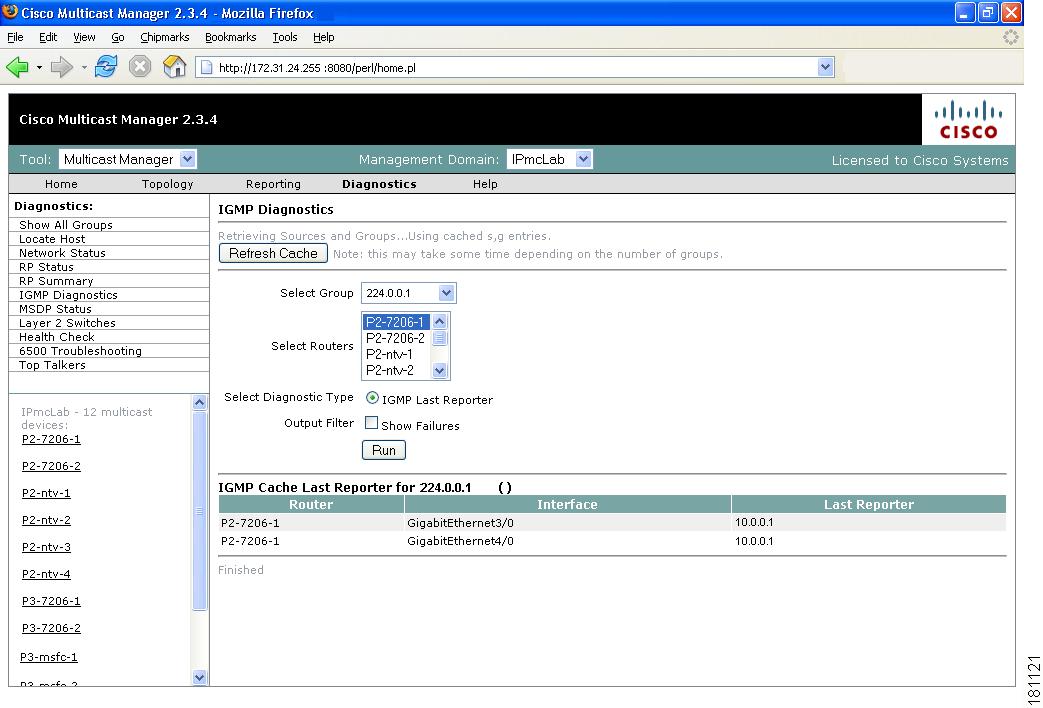The image size is (1043, 708).
Task: Open device link P2-ntv-1 in sidebar
Action: (x=46, y=493)
